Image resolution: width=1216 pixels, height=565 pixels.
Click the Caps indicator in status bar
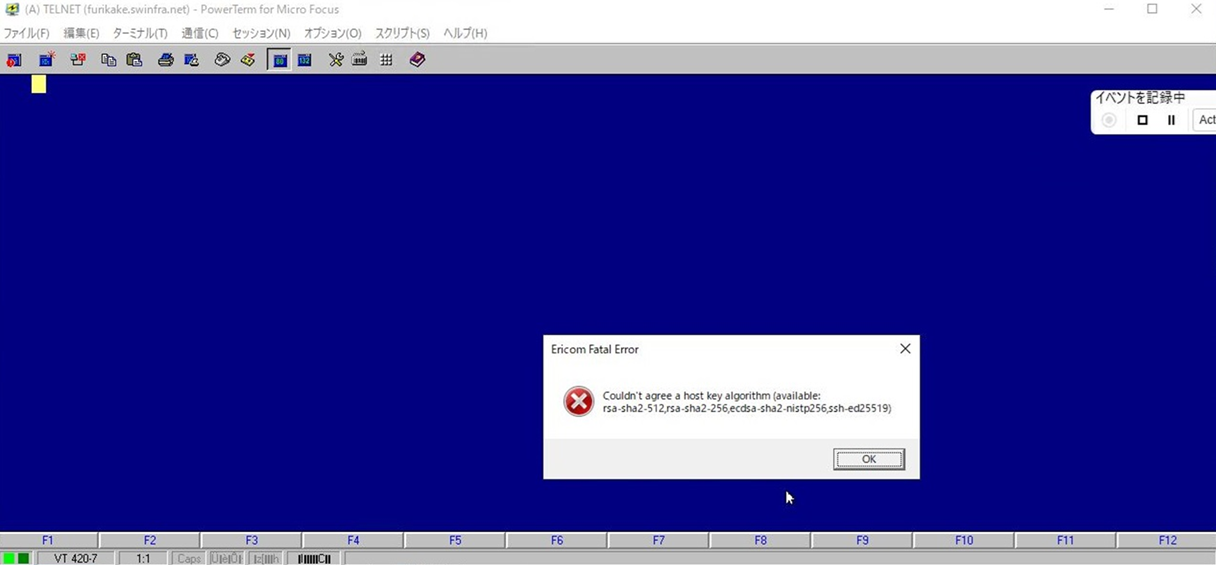tap(189, 558)
